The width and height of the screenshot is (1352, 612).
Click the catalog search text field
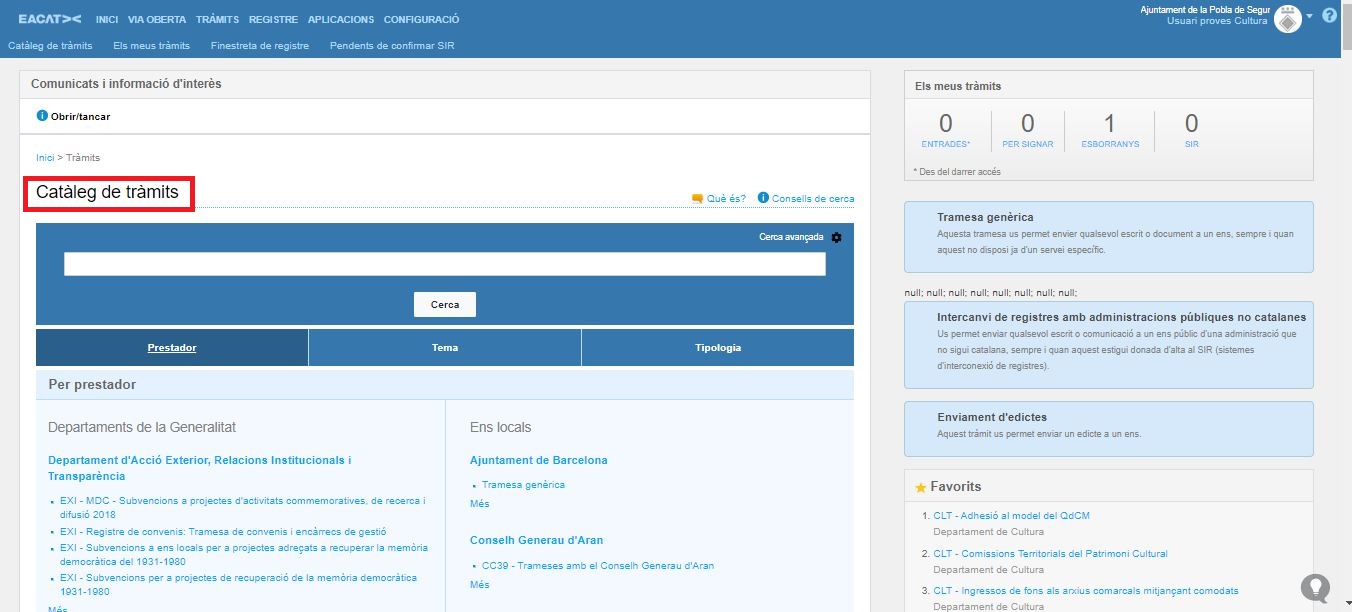click(444, 264)
